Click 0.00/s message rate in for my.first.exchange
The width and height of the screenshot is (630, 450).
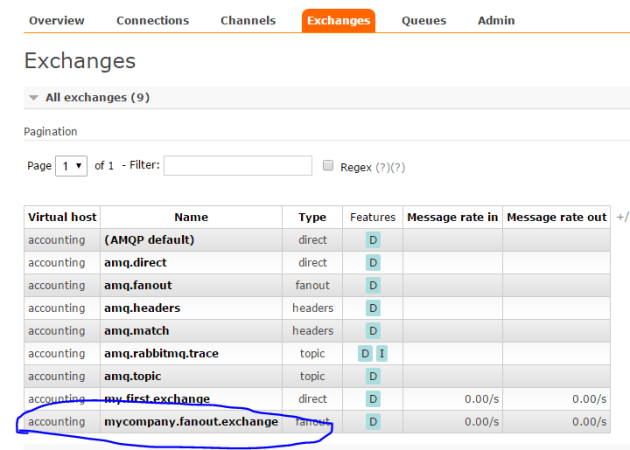[482, 399]
